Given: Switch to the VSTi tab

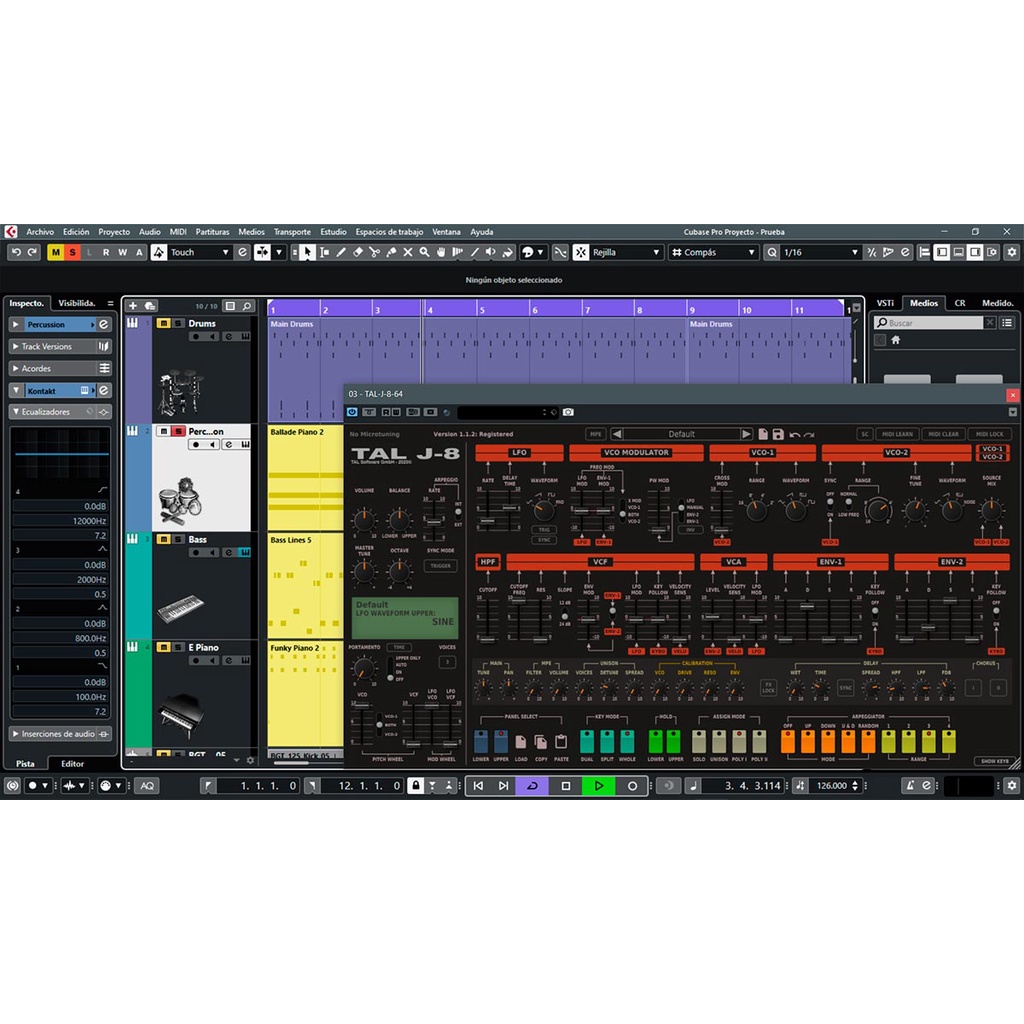Looking at the screenshot, I should click(886, 303).
